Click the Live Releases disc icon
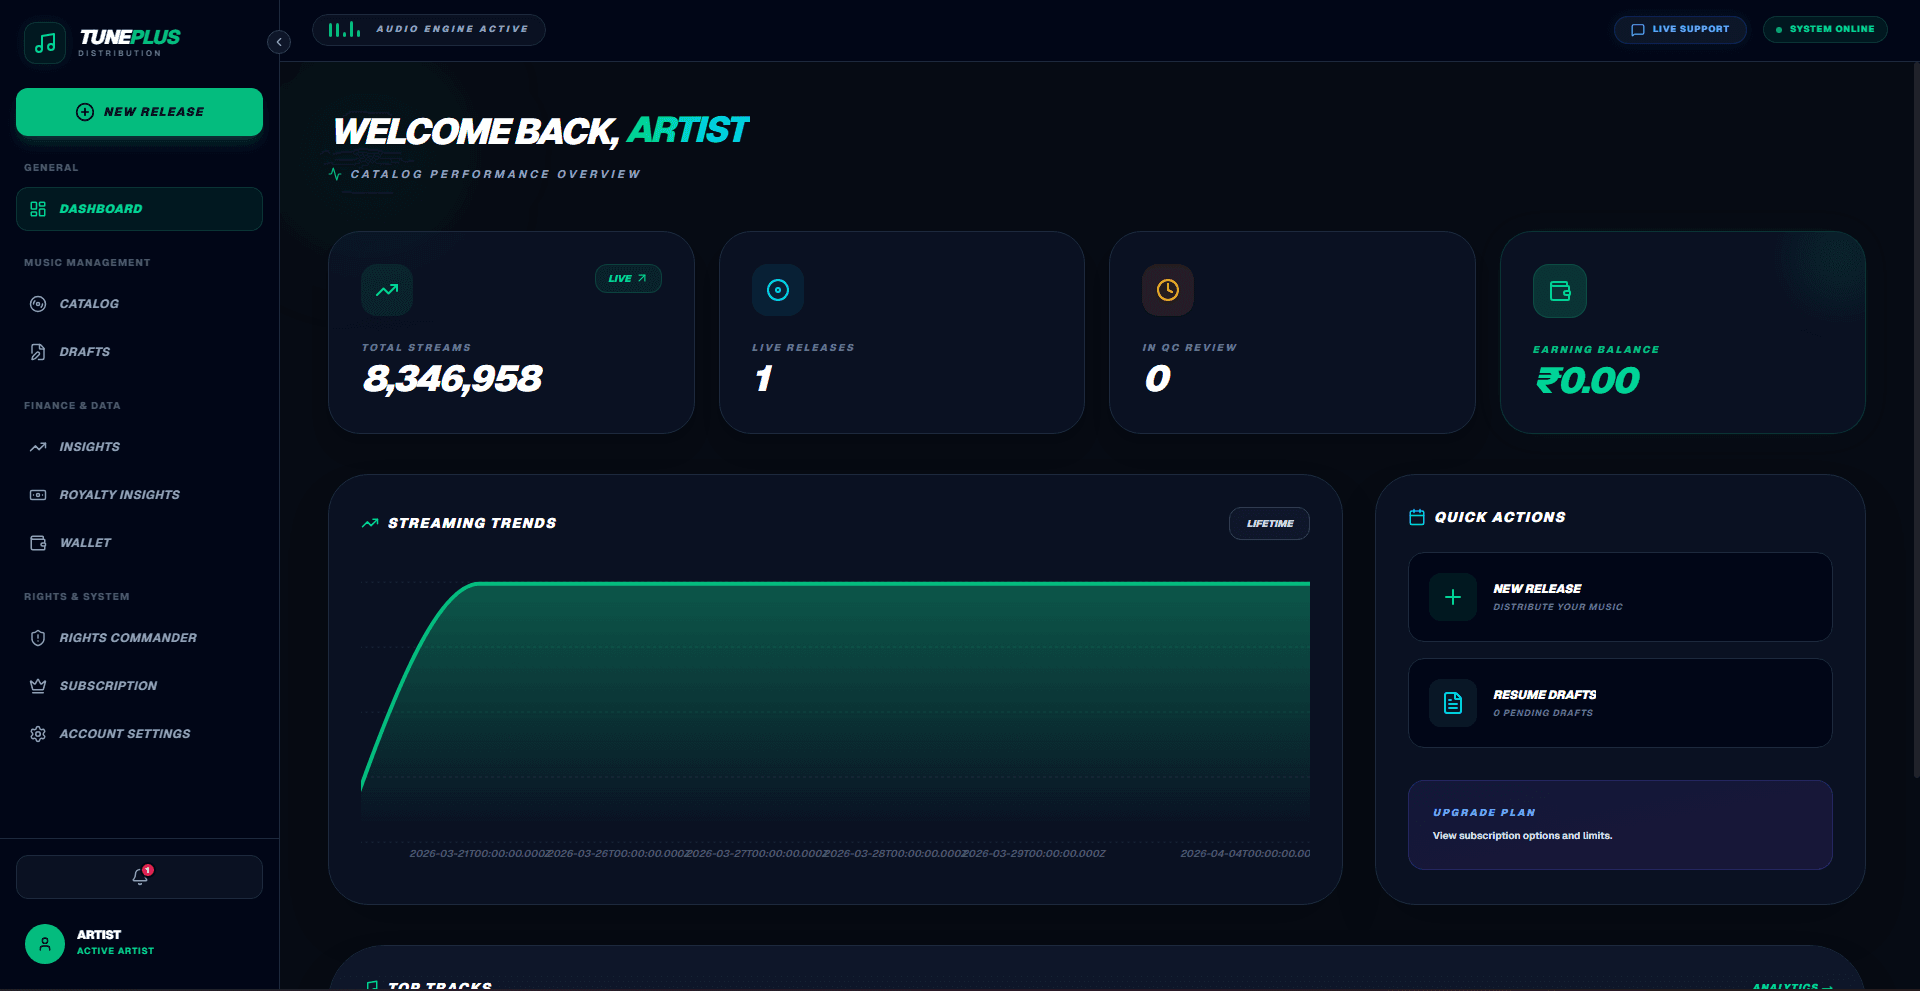 point(777,290)
